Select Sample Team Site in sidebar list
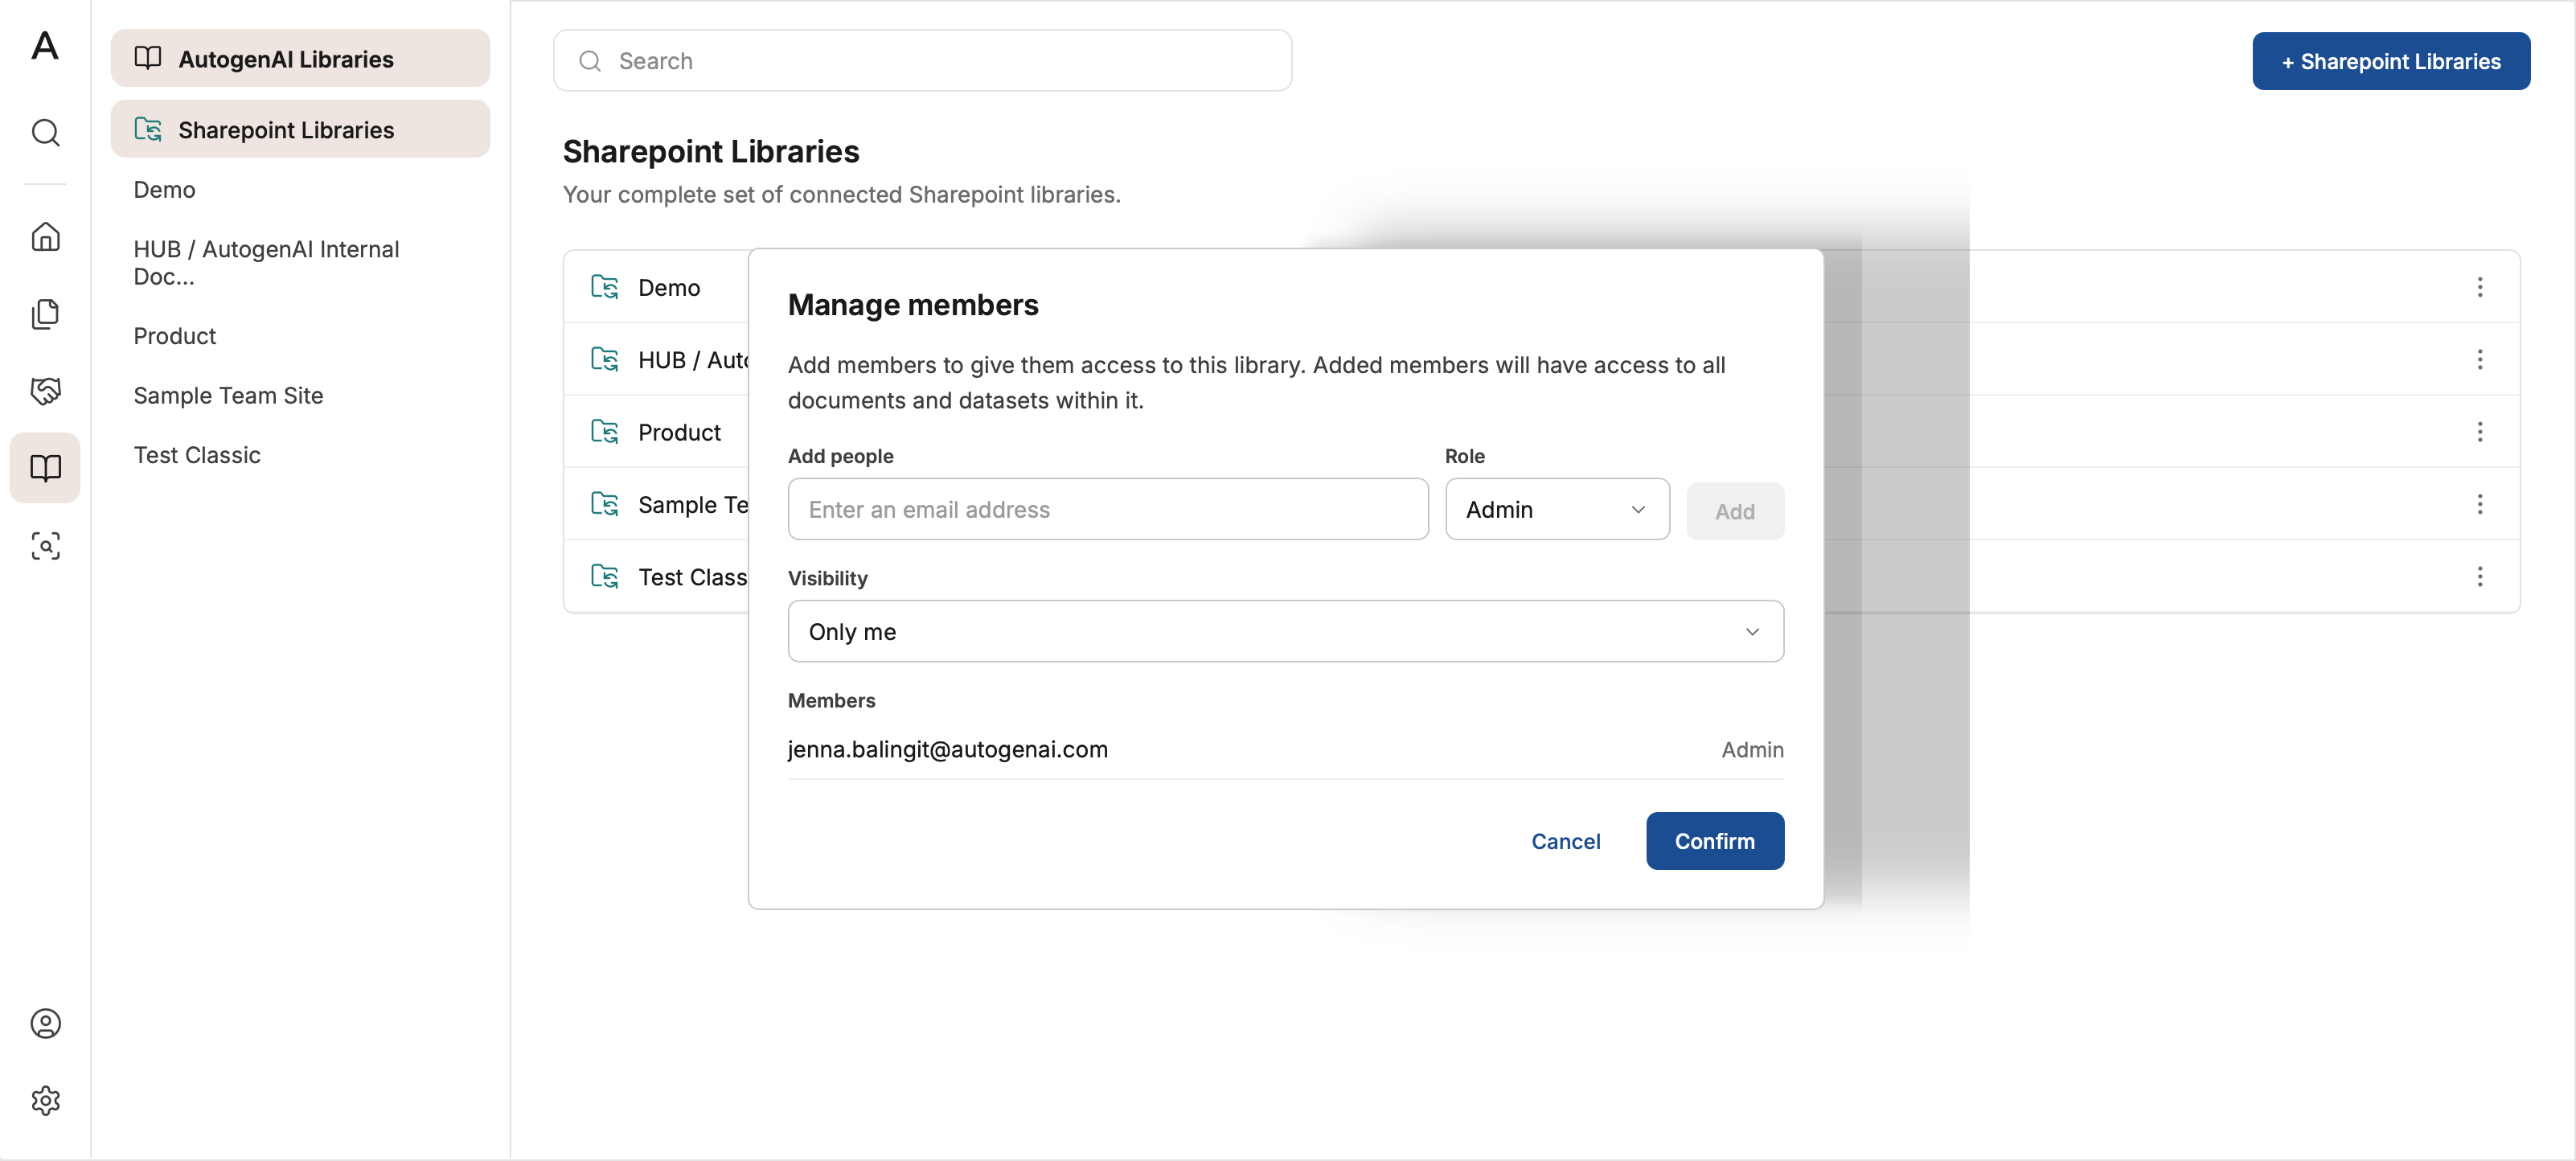 (228, 395)
